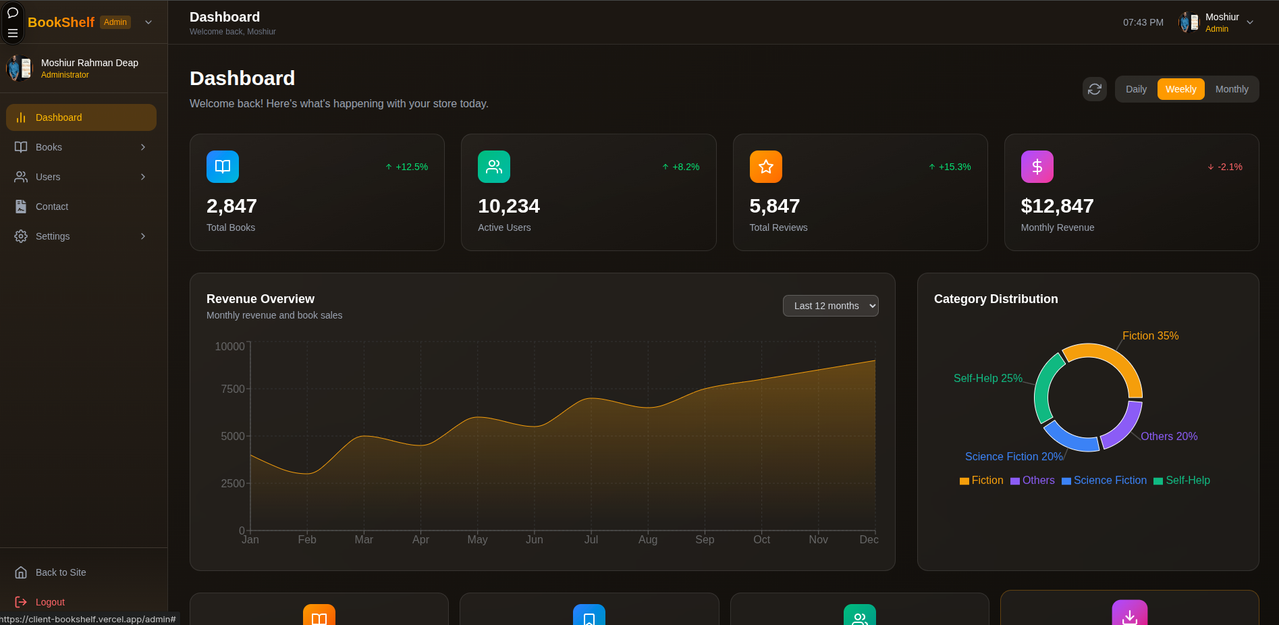Click the "Self-Help 25%" chart label
The width and height of the screenshot is (1279, 625).
click(988, 379)
